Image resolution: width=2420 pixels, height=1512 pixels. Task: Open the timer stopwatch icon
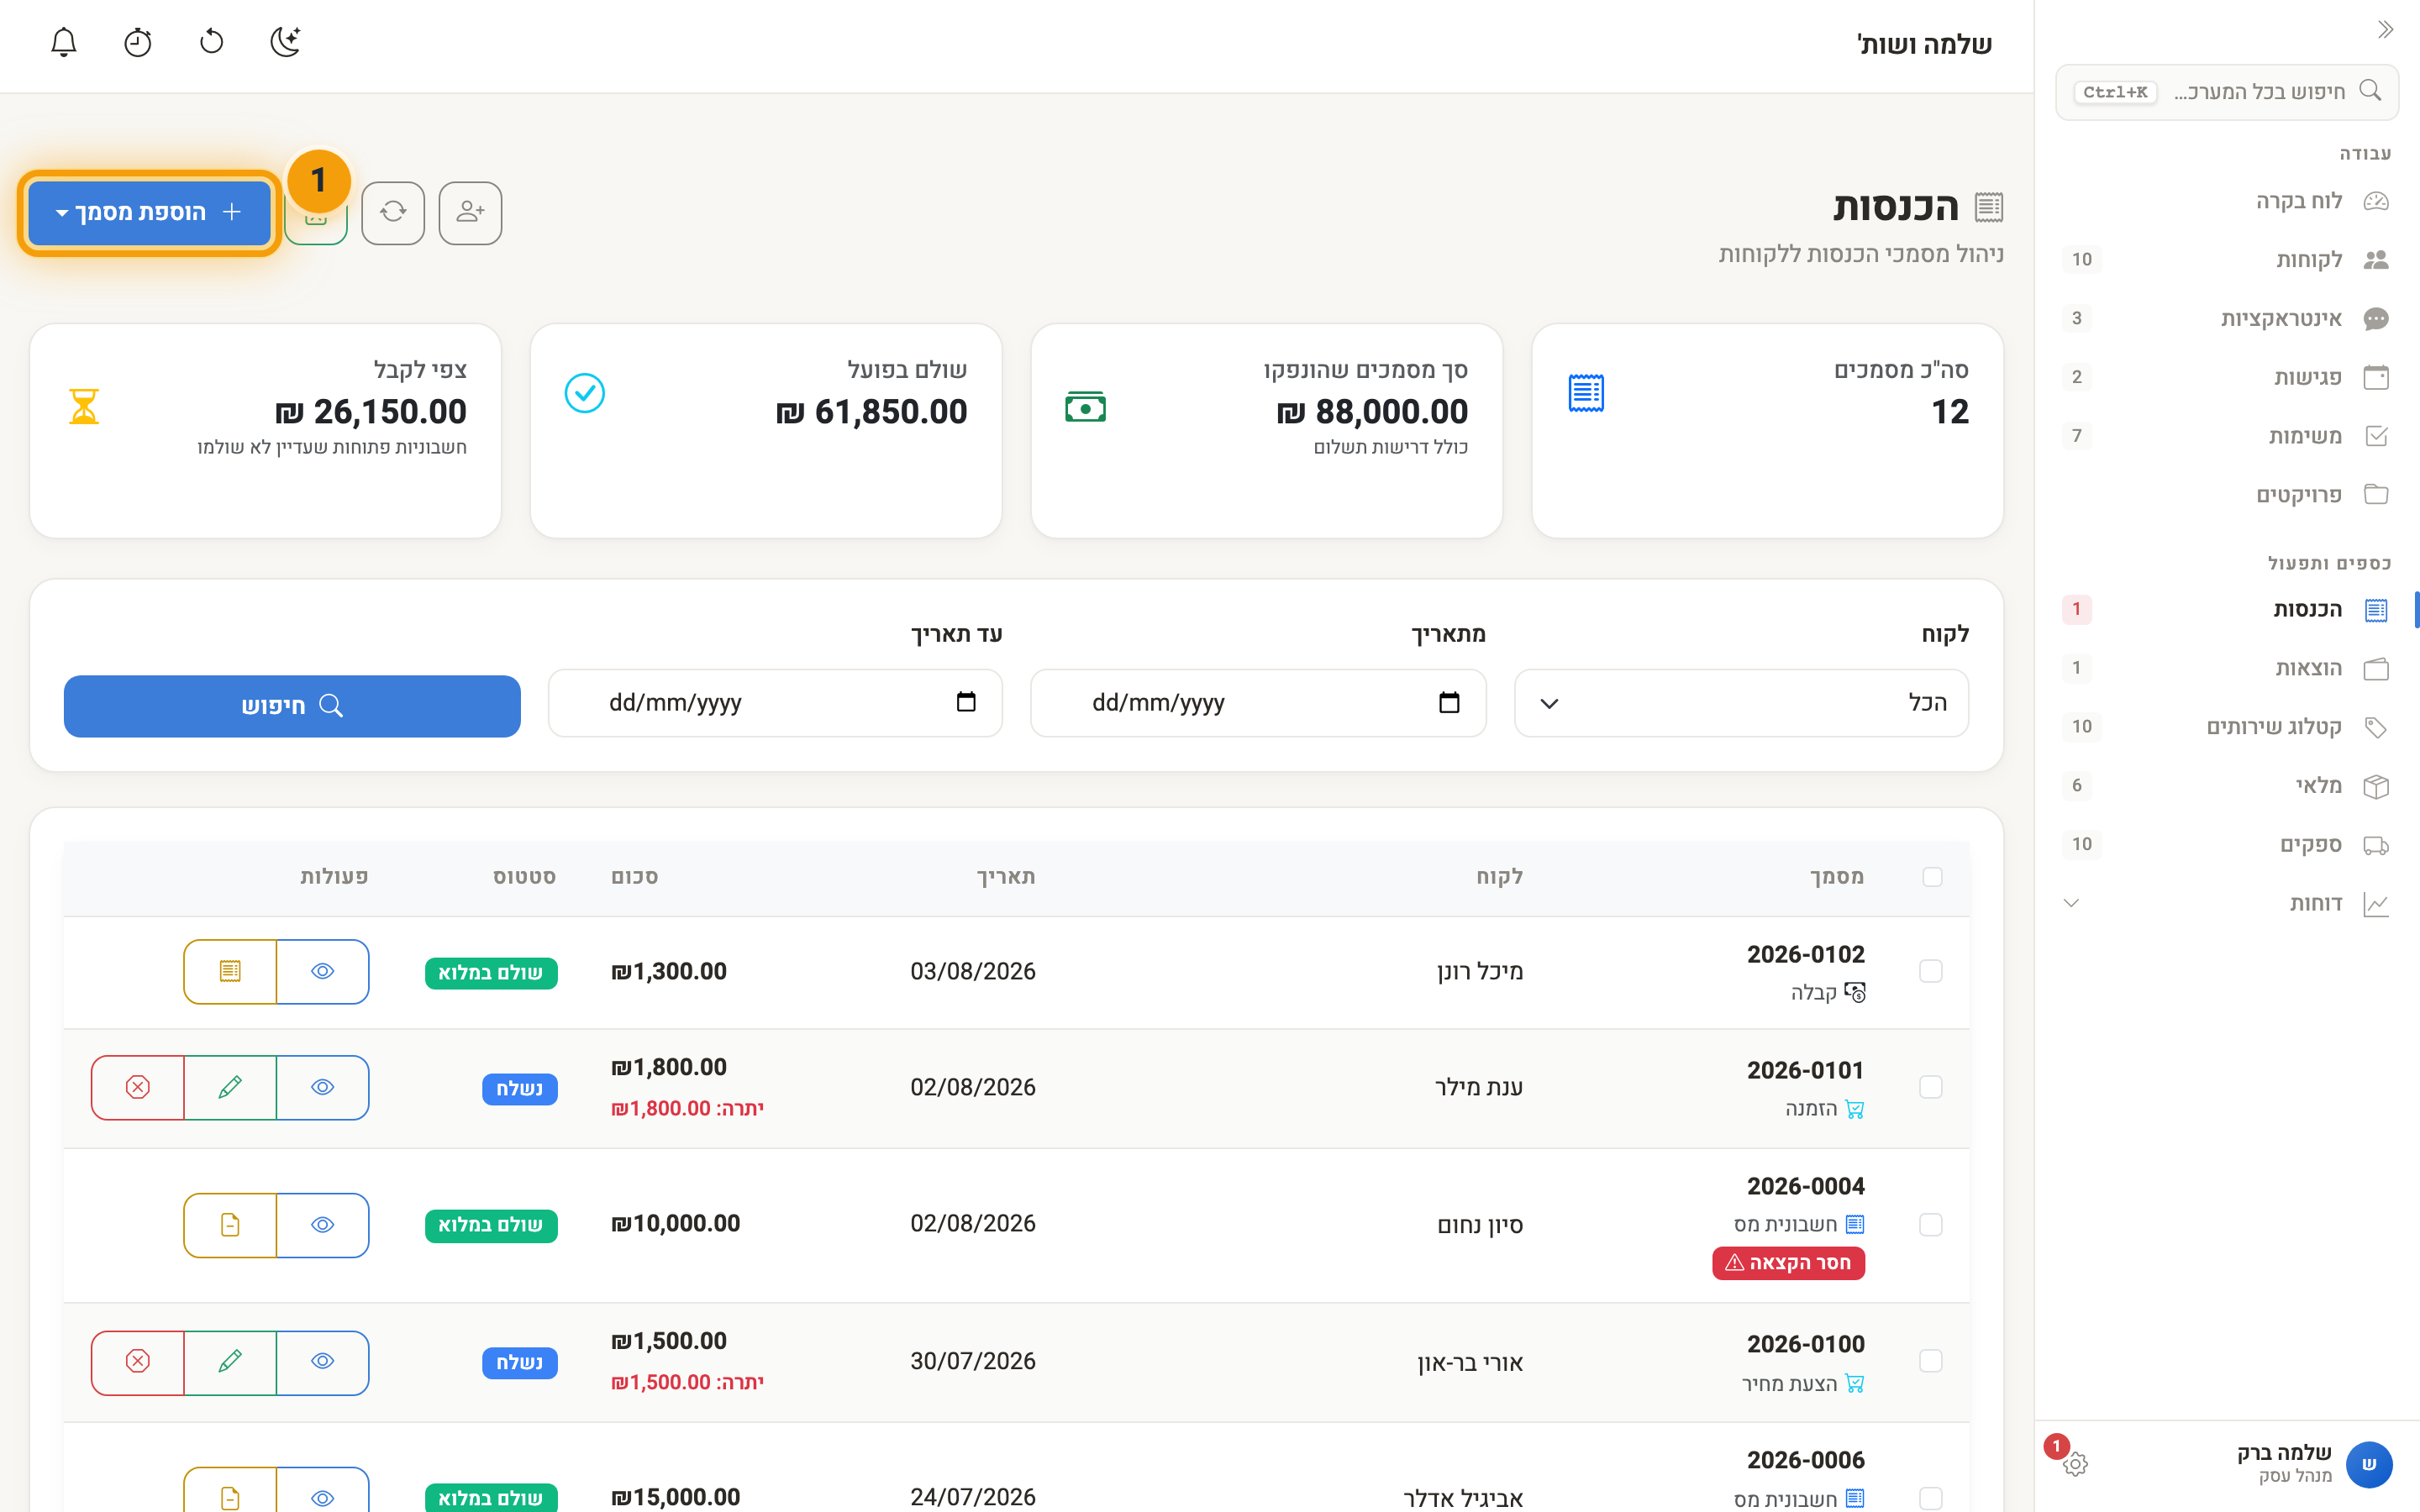[x=138, y=42]
